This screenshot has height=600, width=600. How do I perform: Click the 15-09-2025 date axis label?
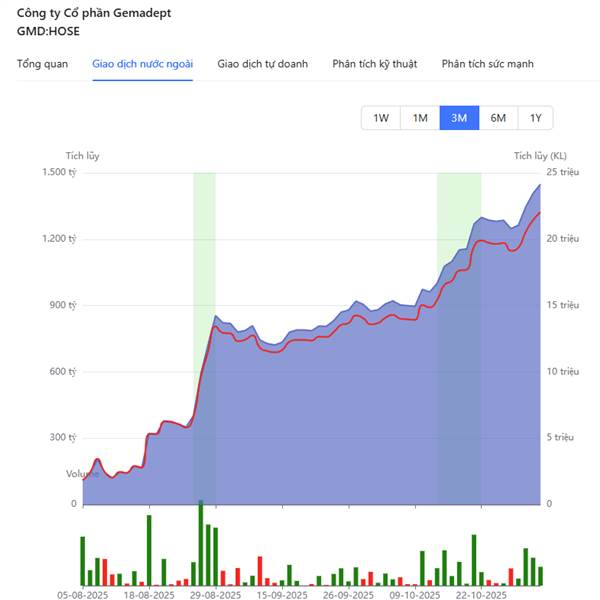280,593
